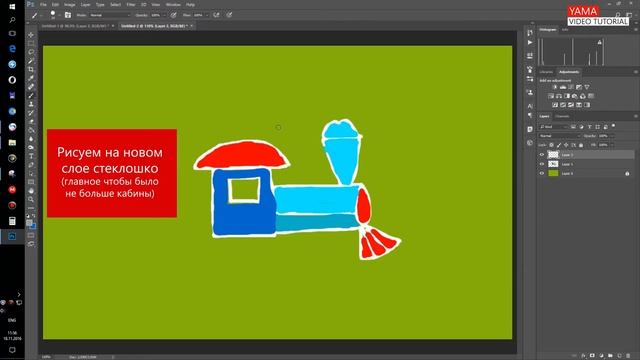Switch to the Info tab
Image resolution: width=640 pixels, height=360 pixels.
point(565,30)
